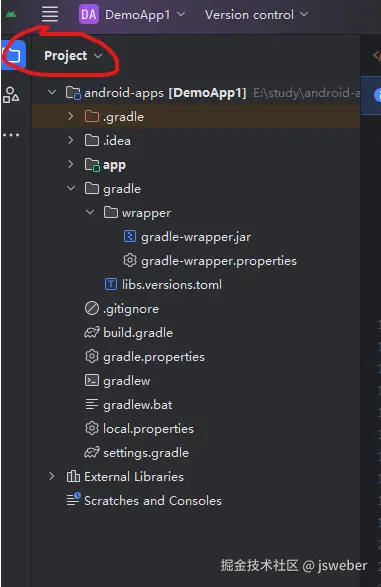Click the DA project badge icon
This screenshot has height=587, width=381.
click(x=89, y=15)
